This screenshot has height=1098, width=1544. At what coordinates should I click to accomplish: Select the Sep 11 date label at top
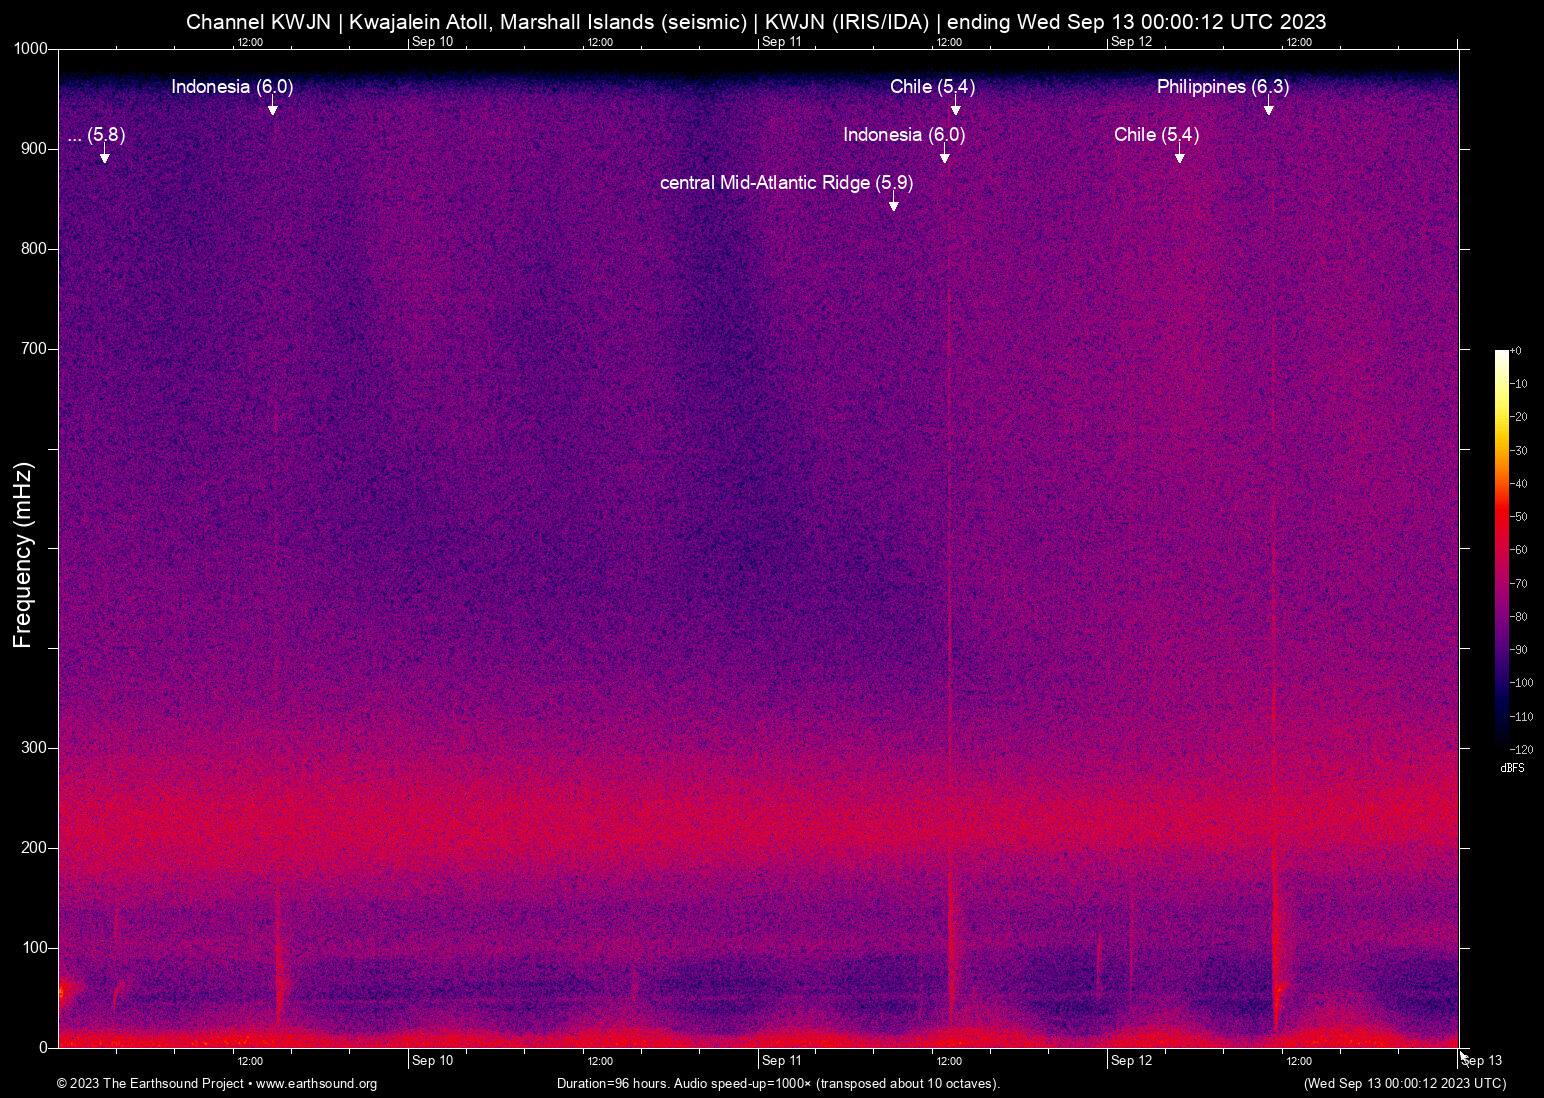(x=782, y=42)
